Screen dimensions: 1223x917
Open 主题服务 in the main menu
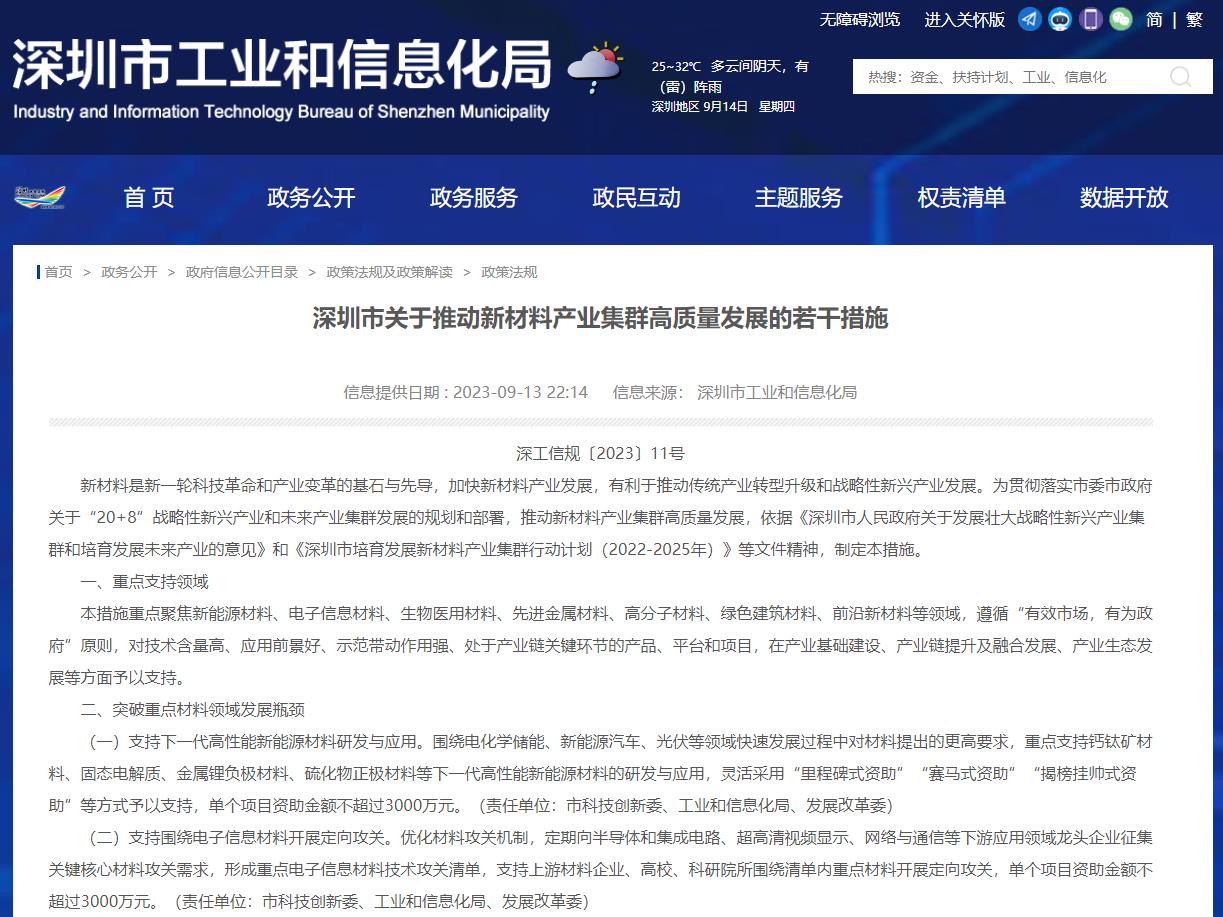(x=799, y=198)
